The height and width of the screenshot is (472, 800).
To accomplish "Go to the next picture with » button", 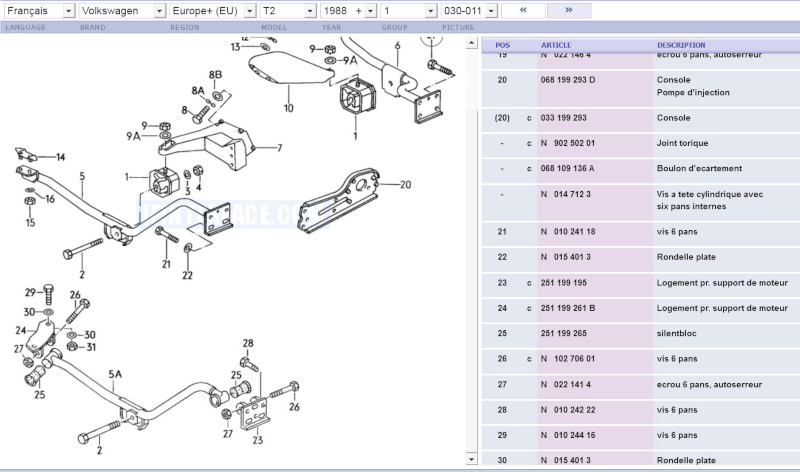I will coord(567,10).
